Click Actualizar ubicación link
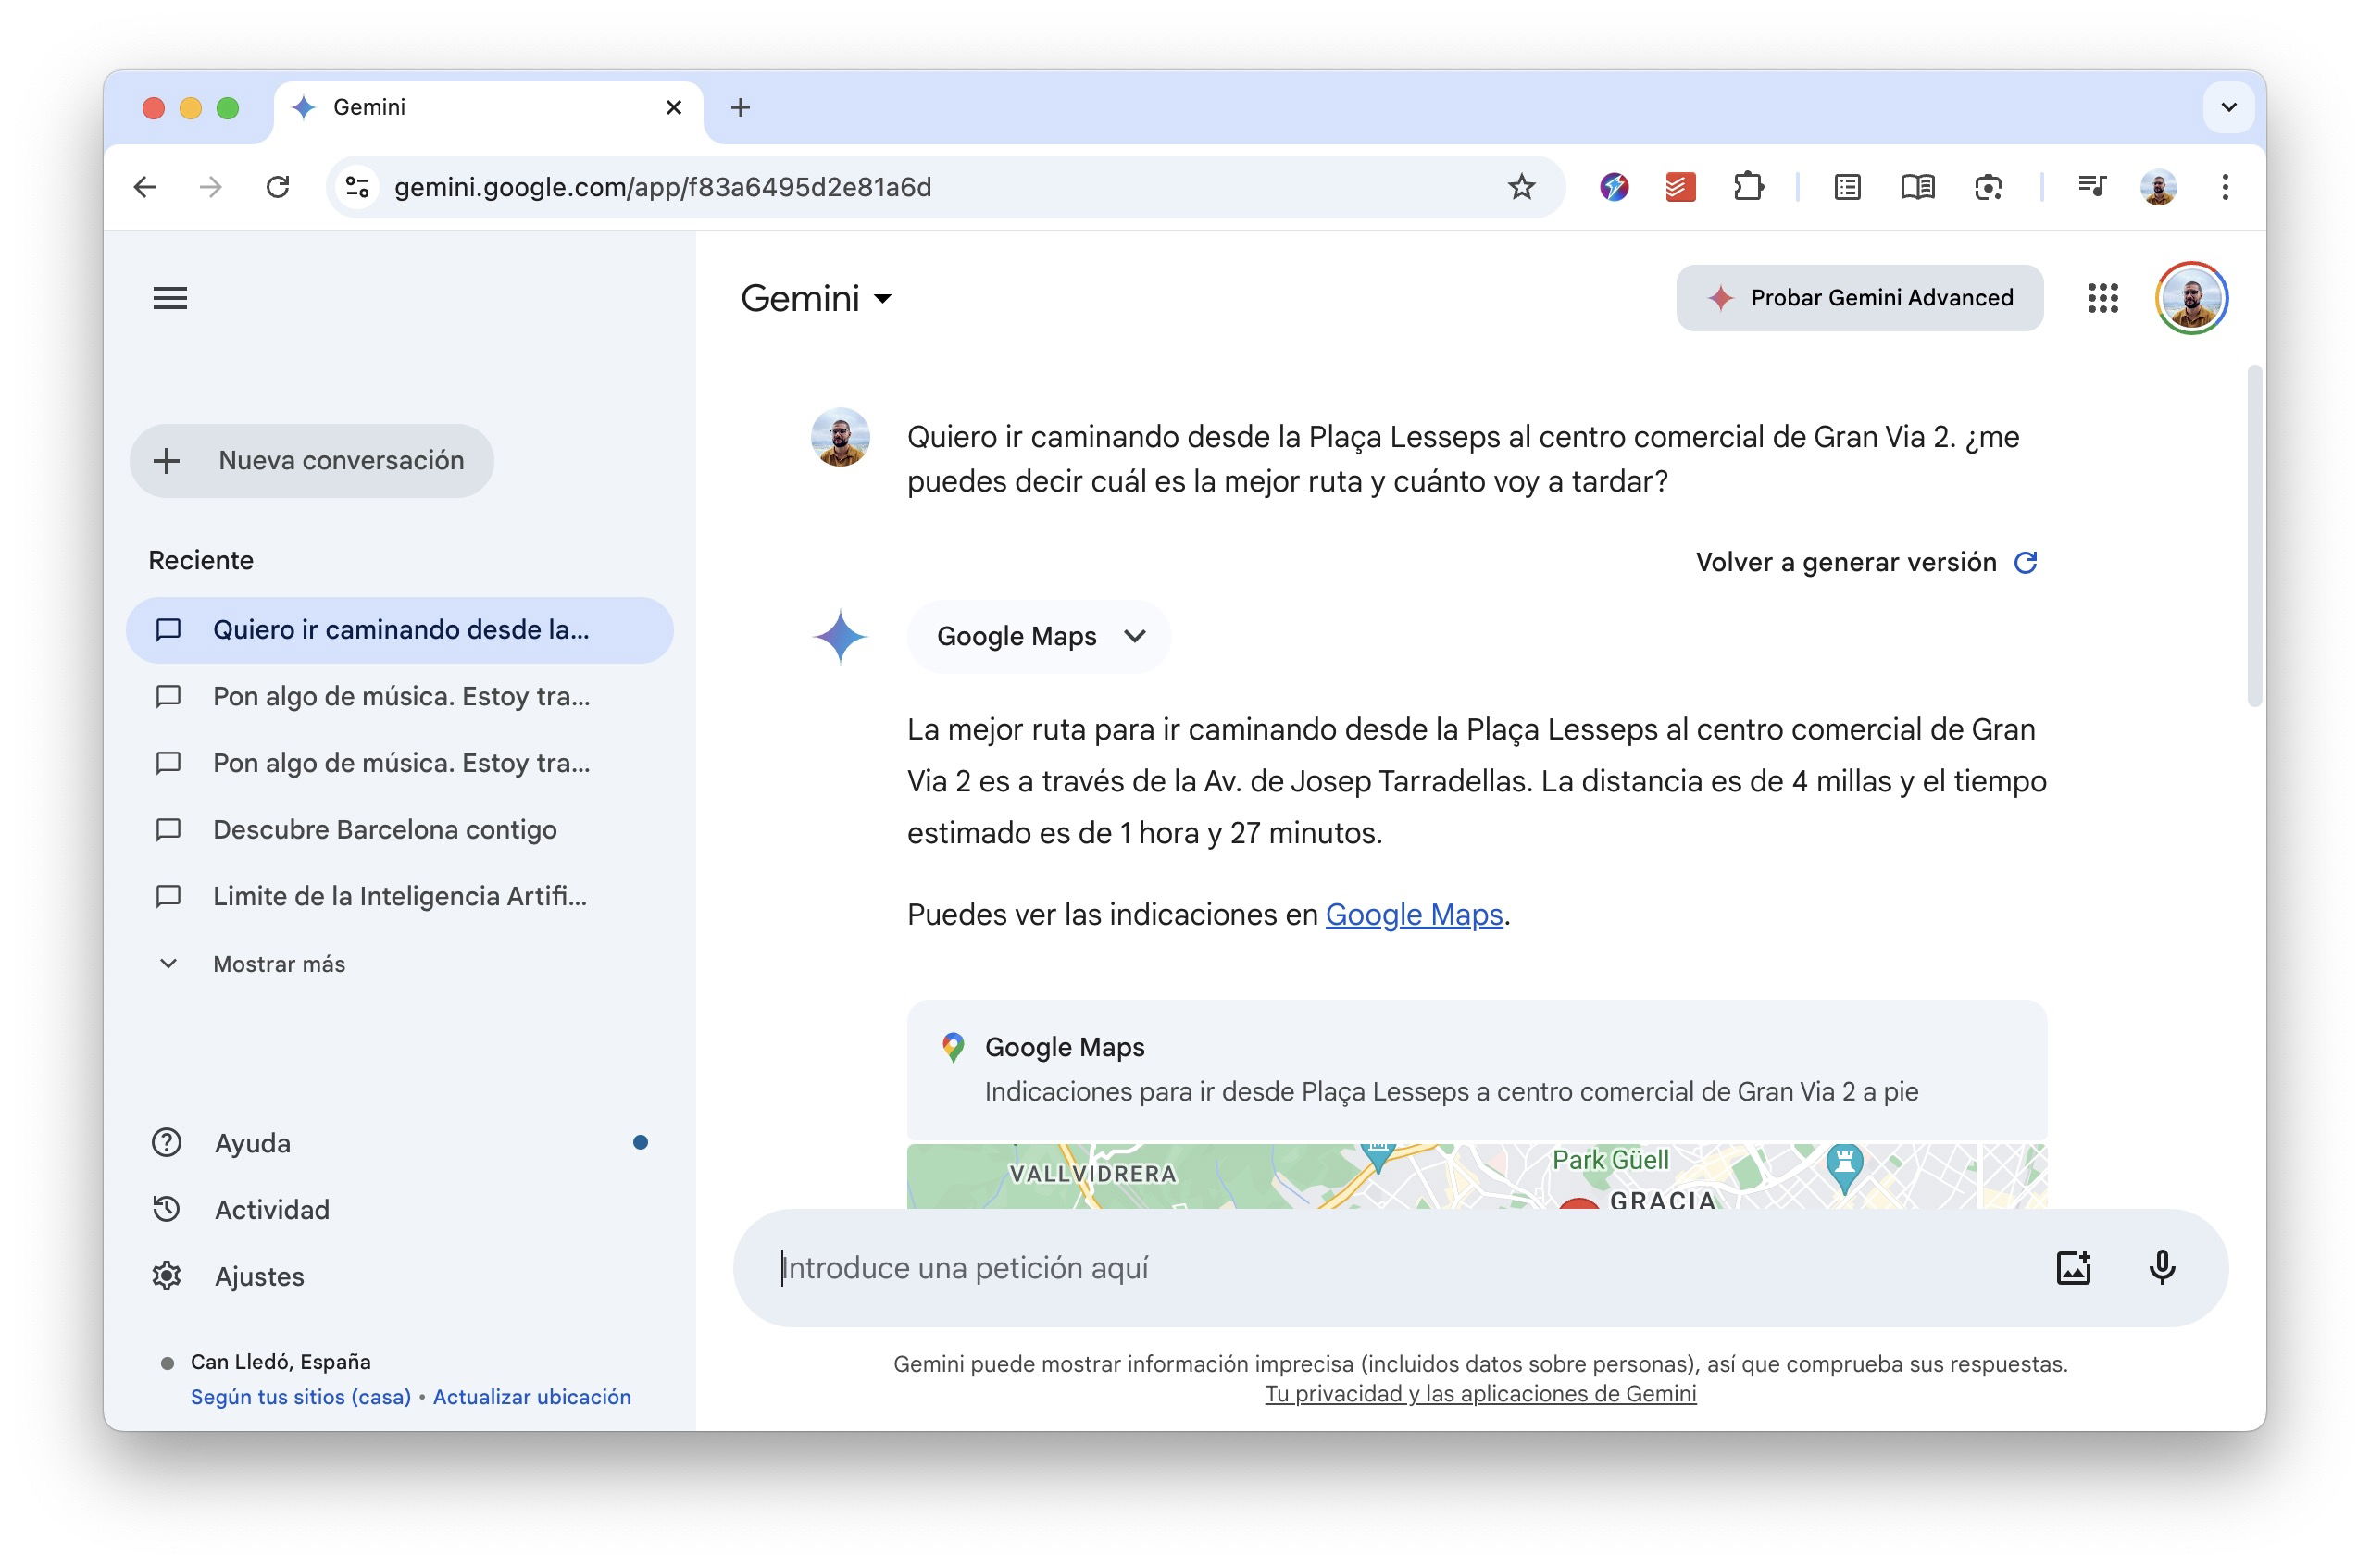The width and height of the screenshot is (2370, 1568). [x=532, y=1397]
